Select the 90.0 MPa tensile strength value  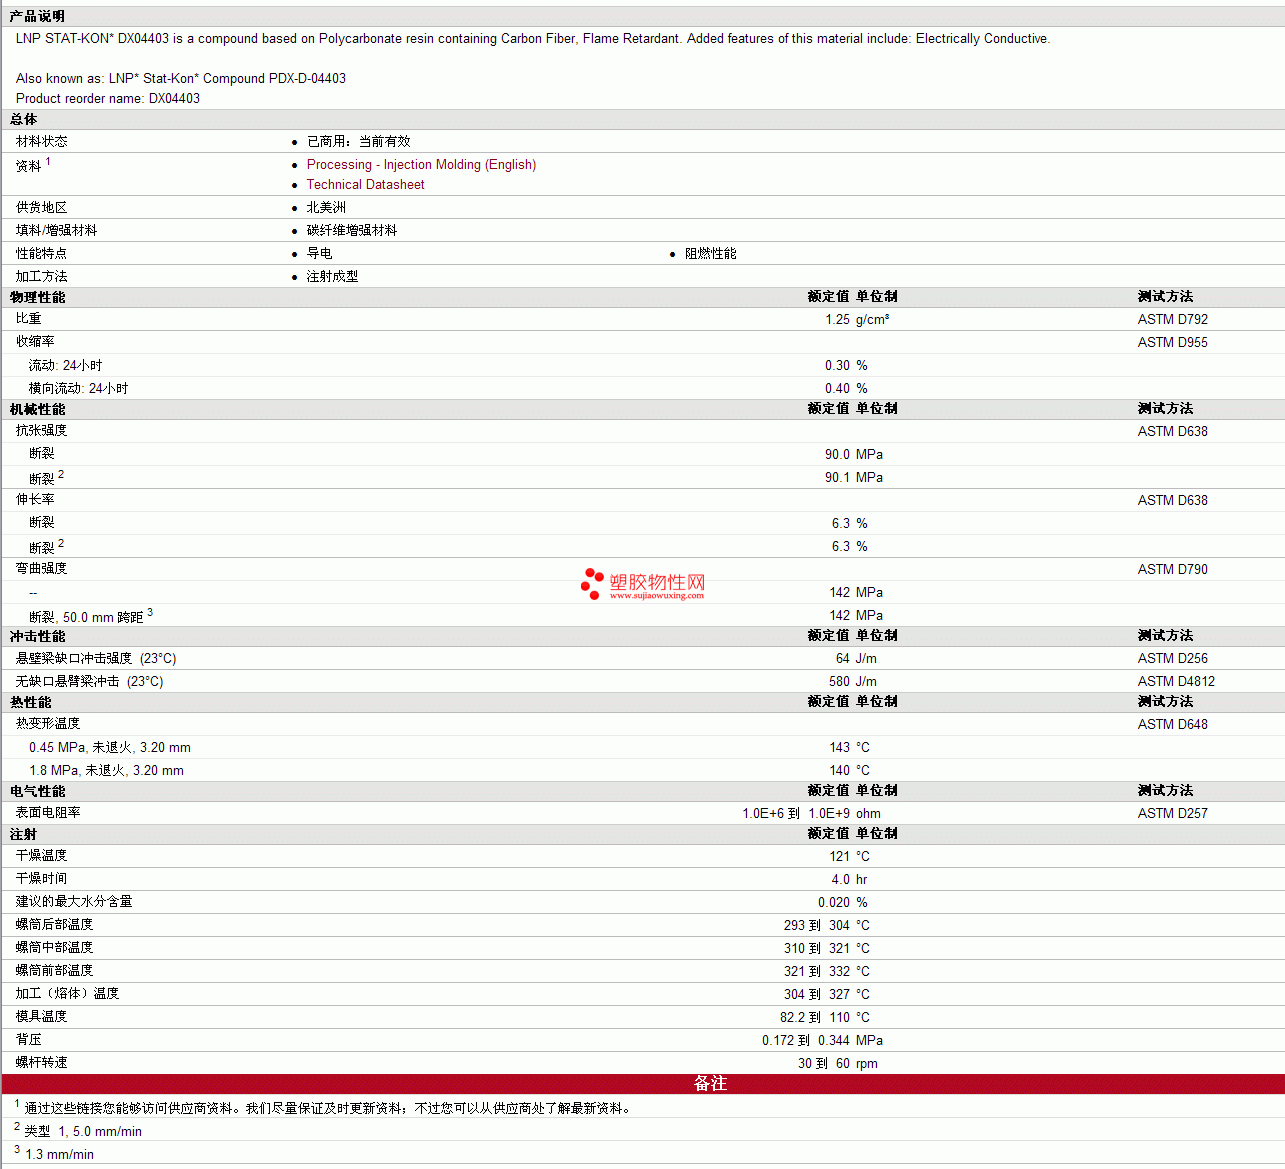[854, 455]
